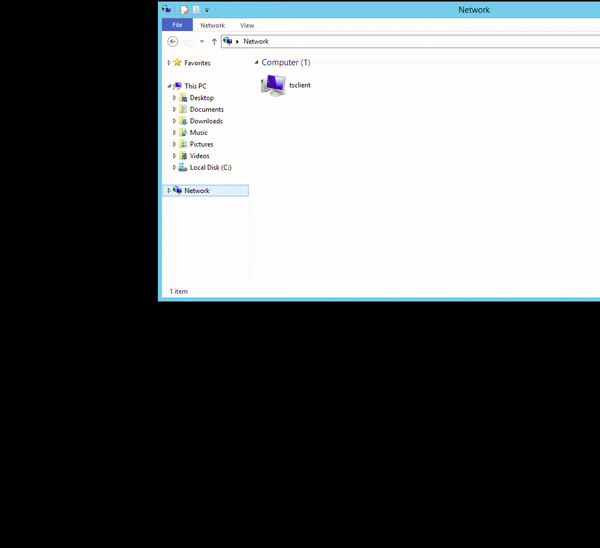Screen dimensions: 600x548
Task: Expand the Favorites tree node
Action: [169, 63]
